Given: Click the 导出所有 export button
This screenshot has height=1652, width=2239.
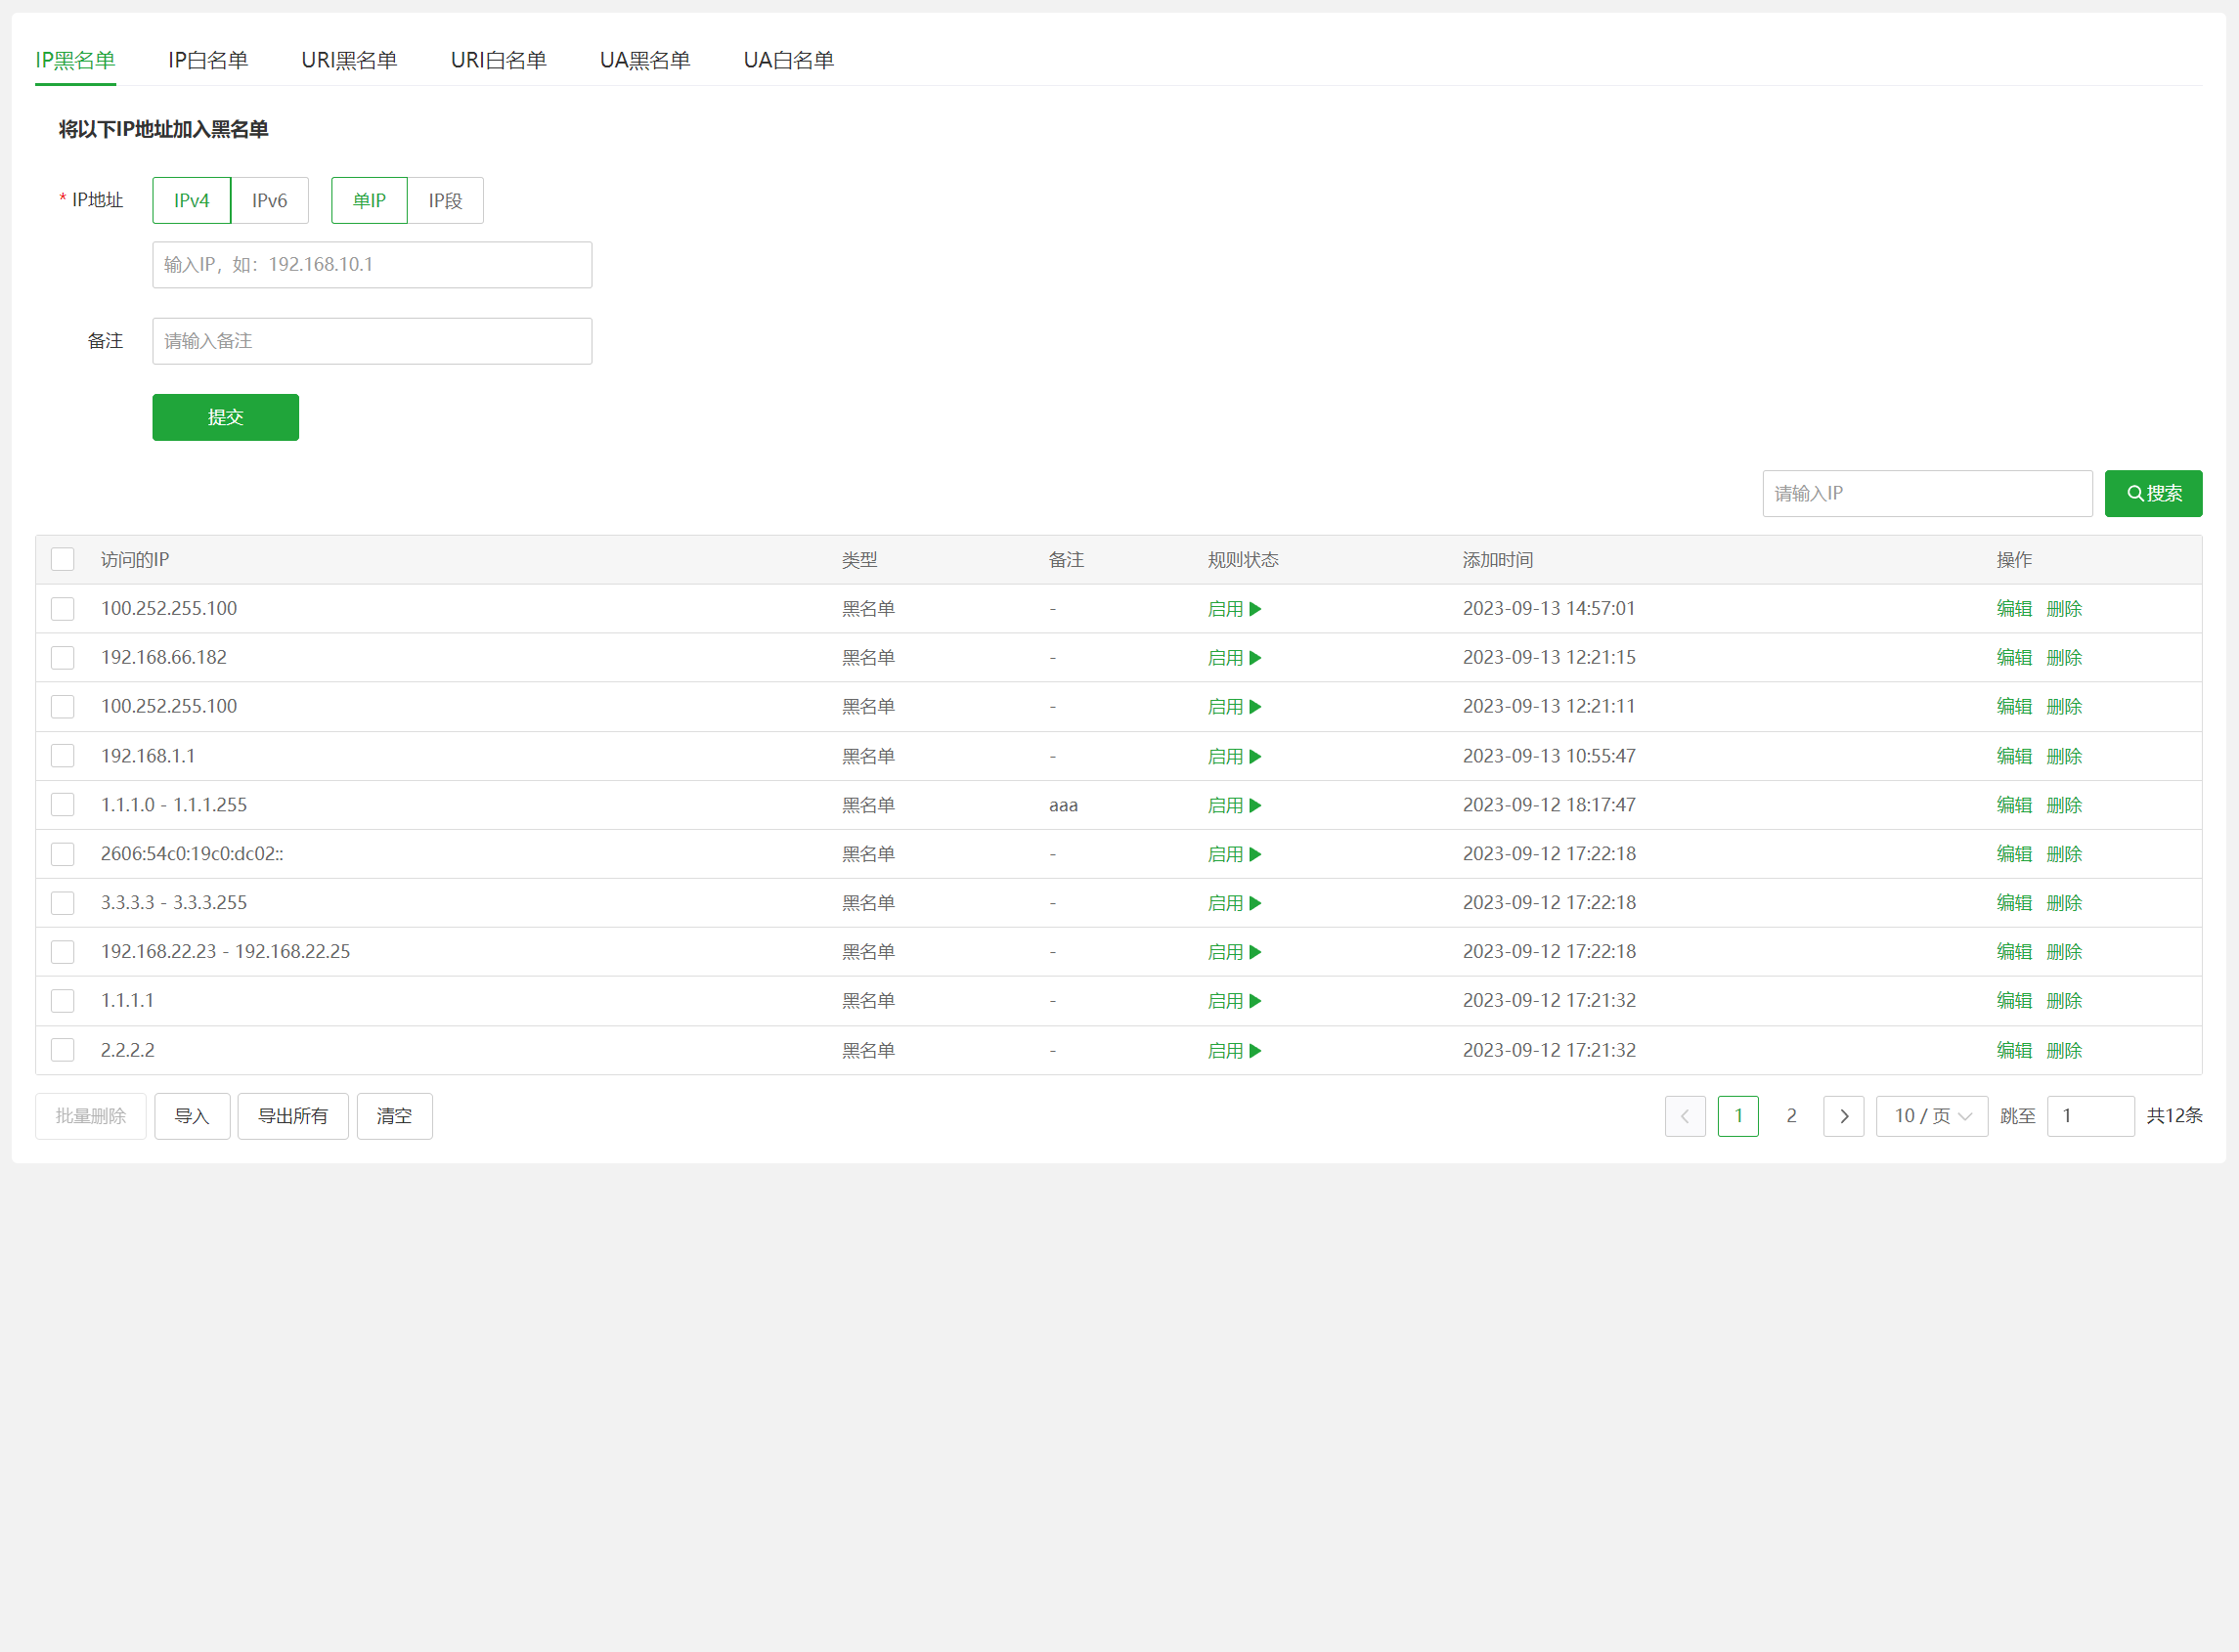Looking at the screenshot, I should [x=292, y=1116].
